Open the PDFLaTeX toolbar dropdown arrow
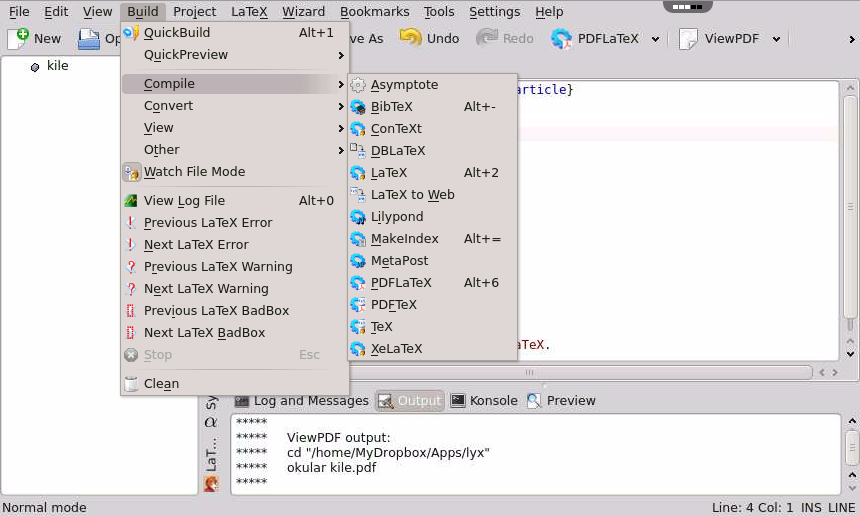The image size is (860, 516). click(x=655, y=39)
